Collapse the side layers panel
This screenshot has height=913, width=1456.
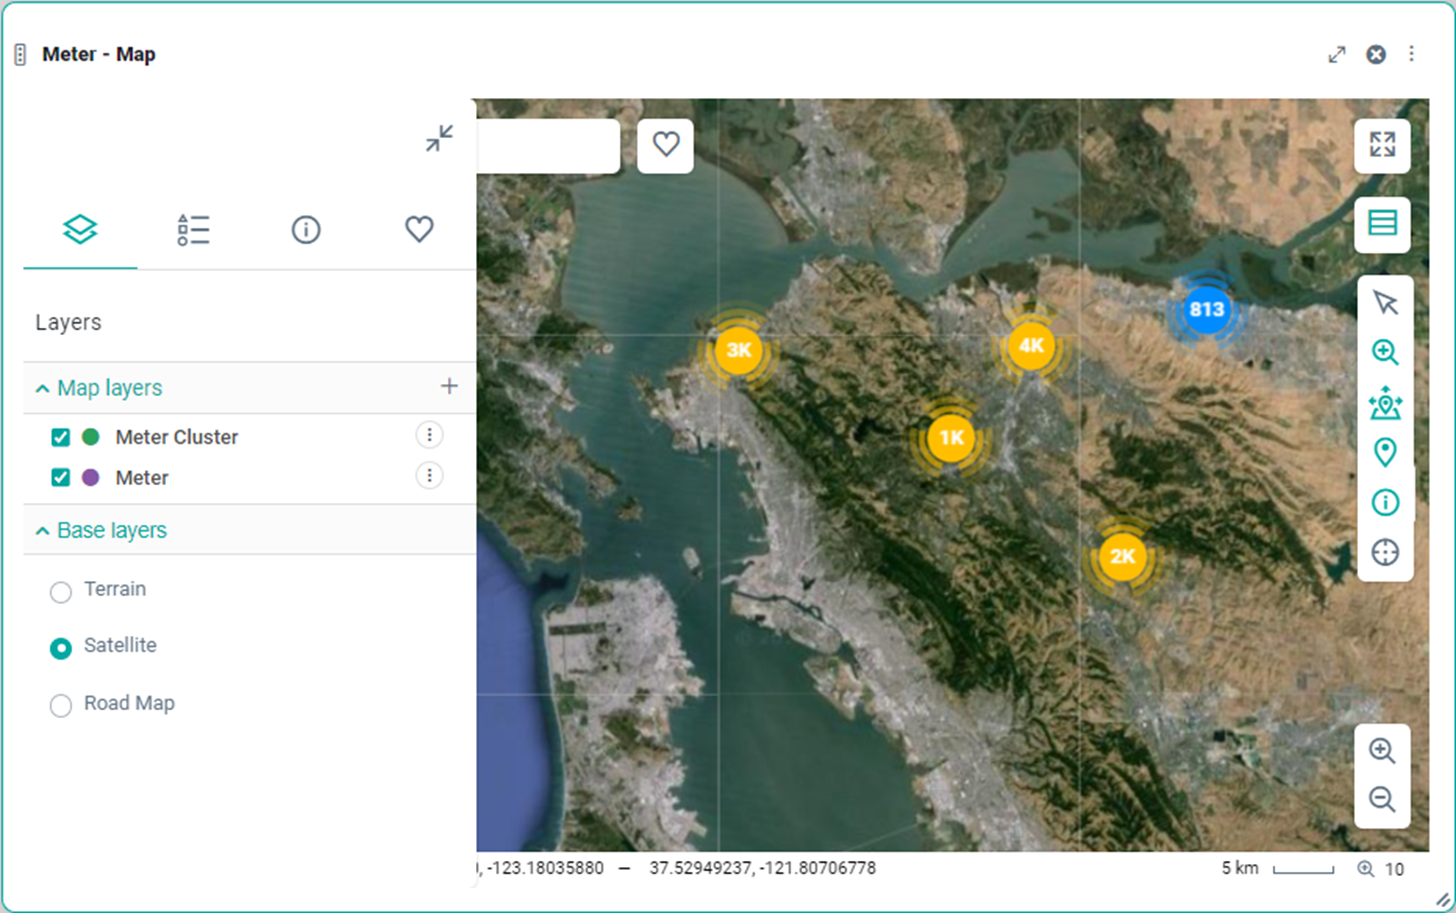pos(439,138)
